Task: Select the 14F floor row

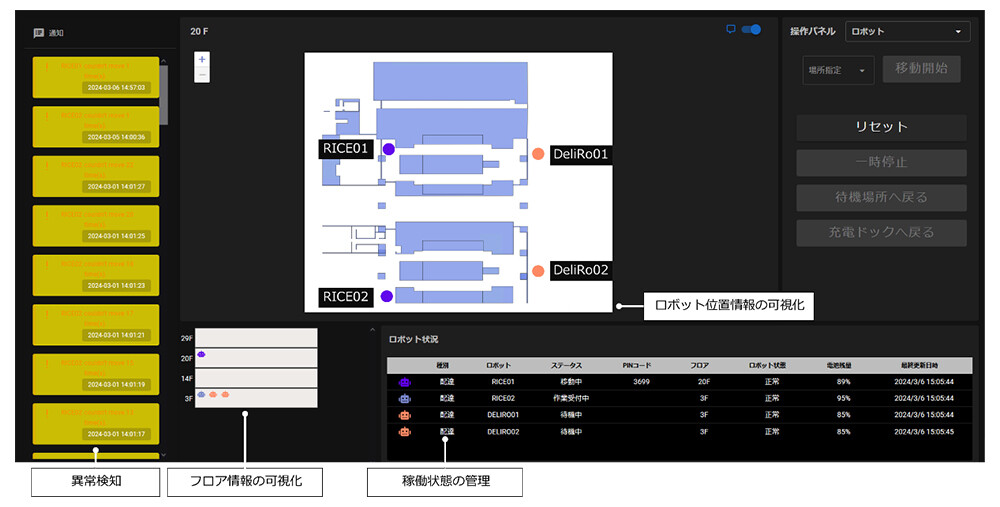Action: 256,378
